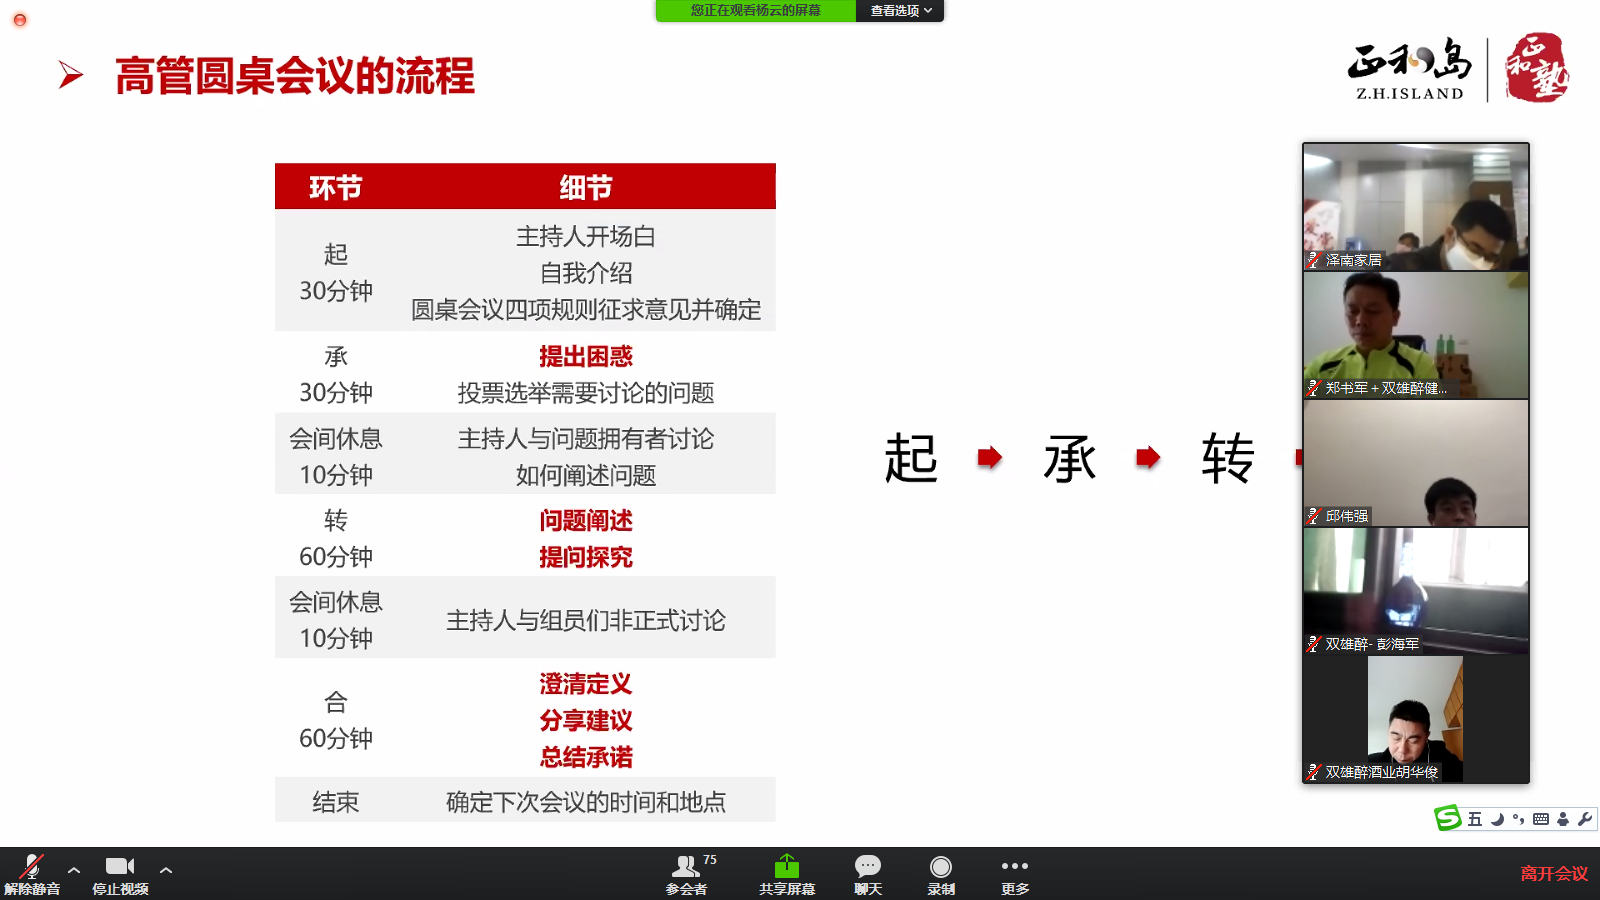Open the More (更多) menu

tap(1014, 873)
